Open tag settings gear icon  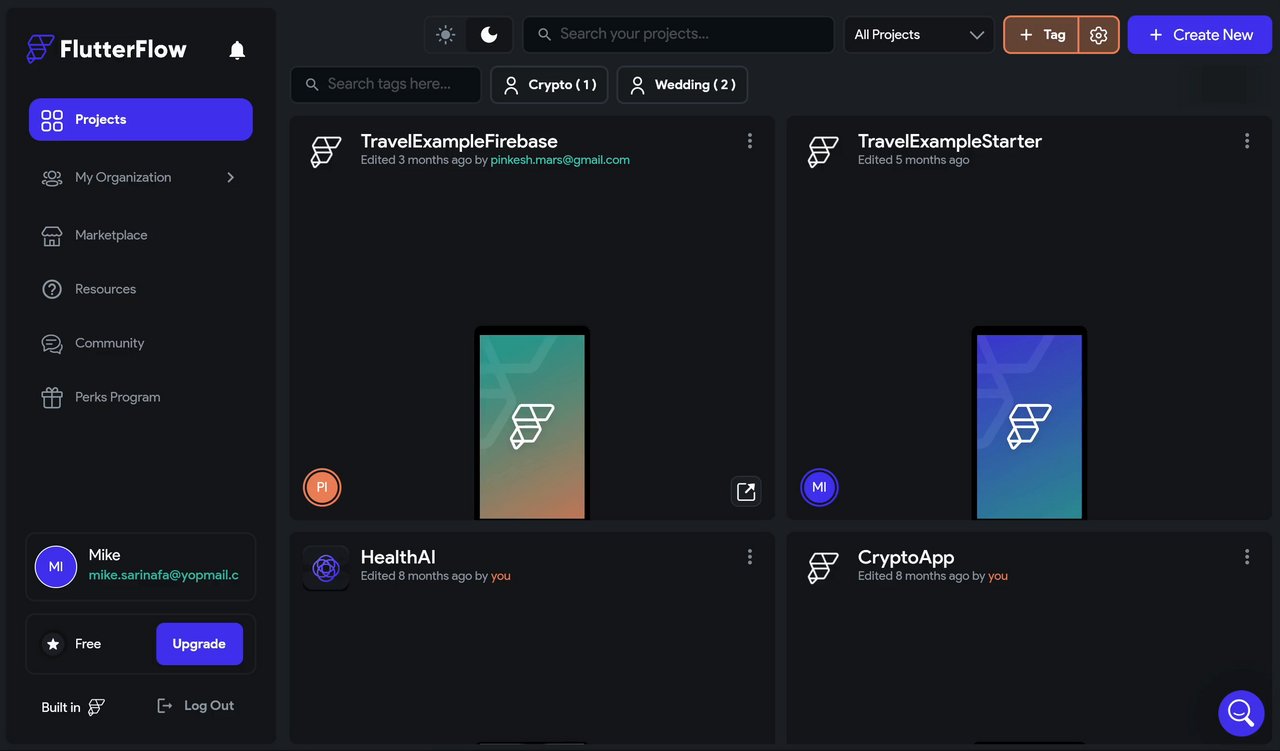(x=1099, y=35)
